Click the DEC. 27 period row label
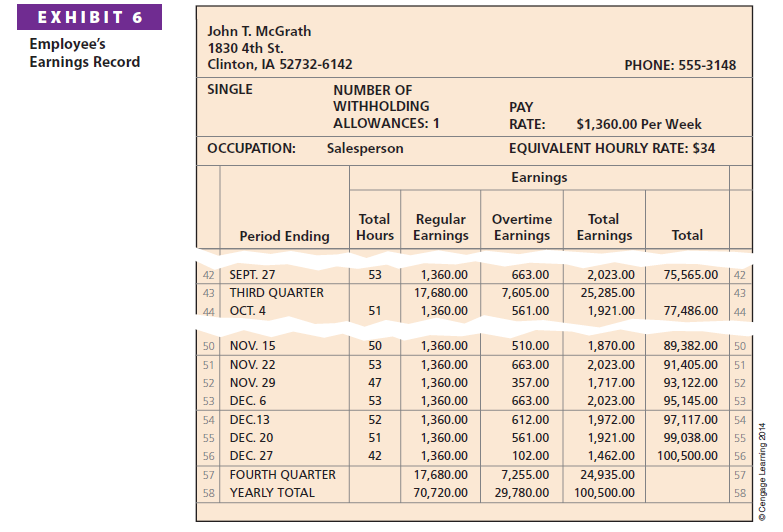 [x=250, y=456]
